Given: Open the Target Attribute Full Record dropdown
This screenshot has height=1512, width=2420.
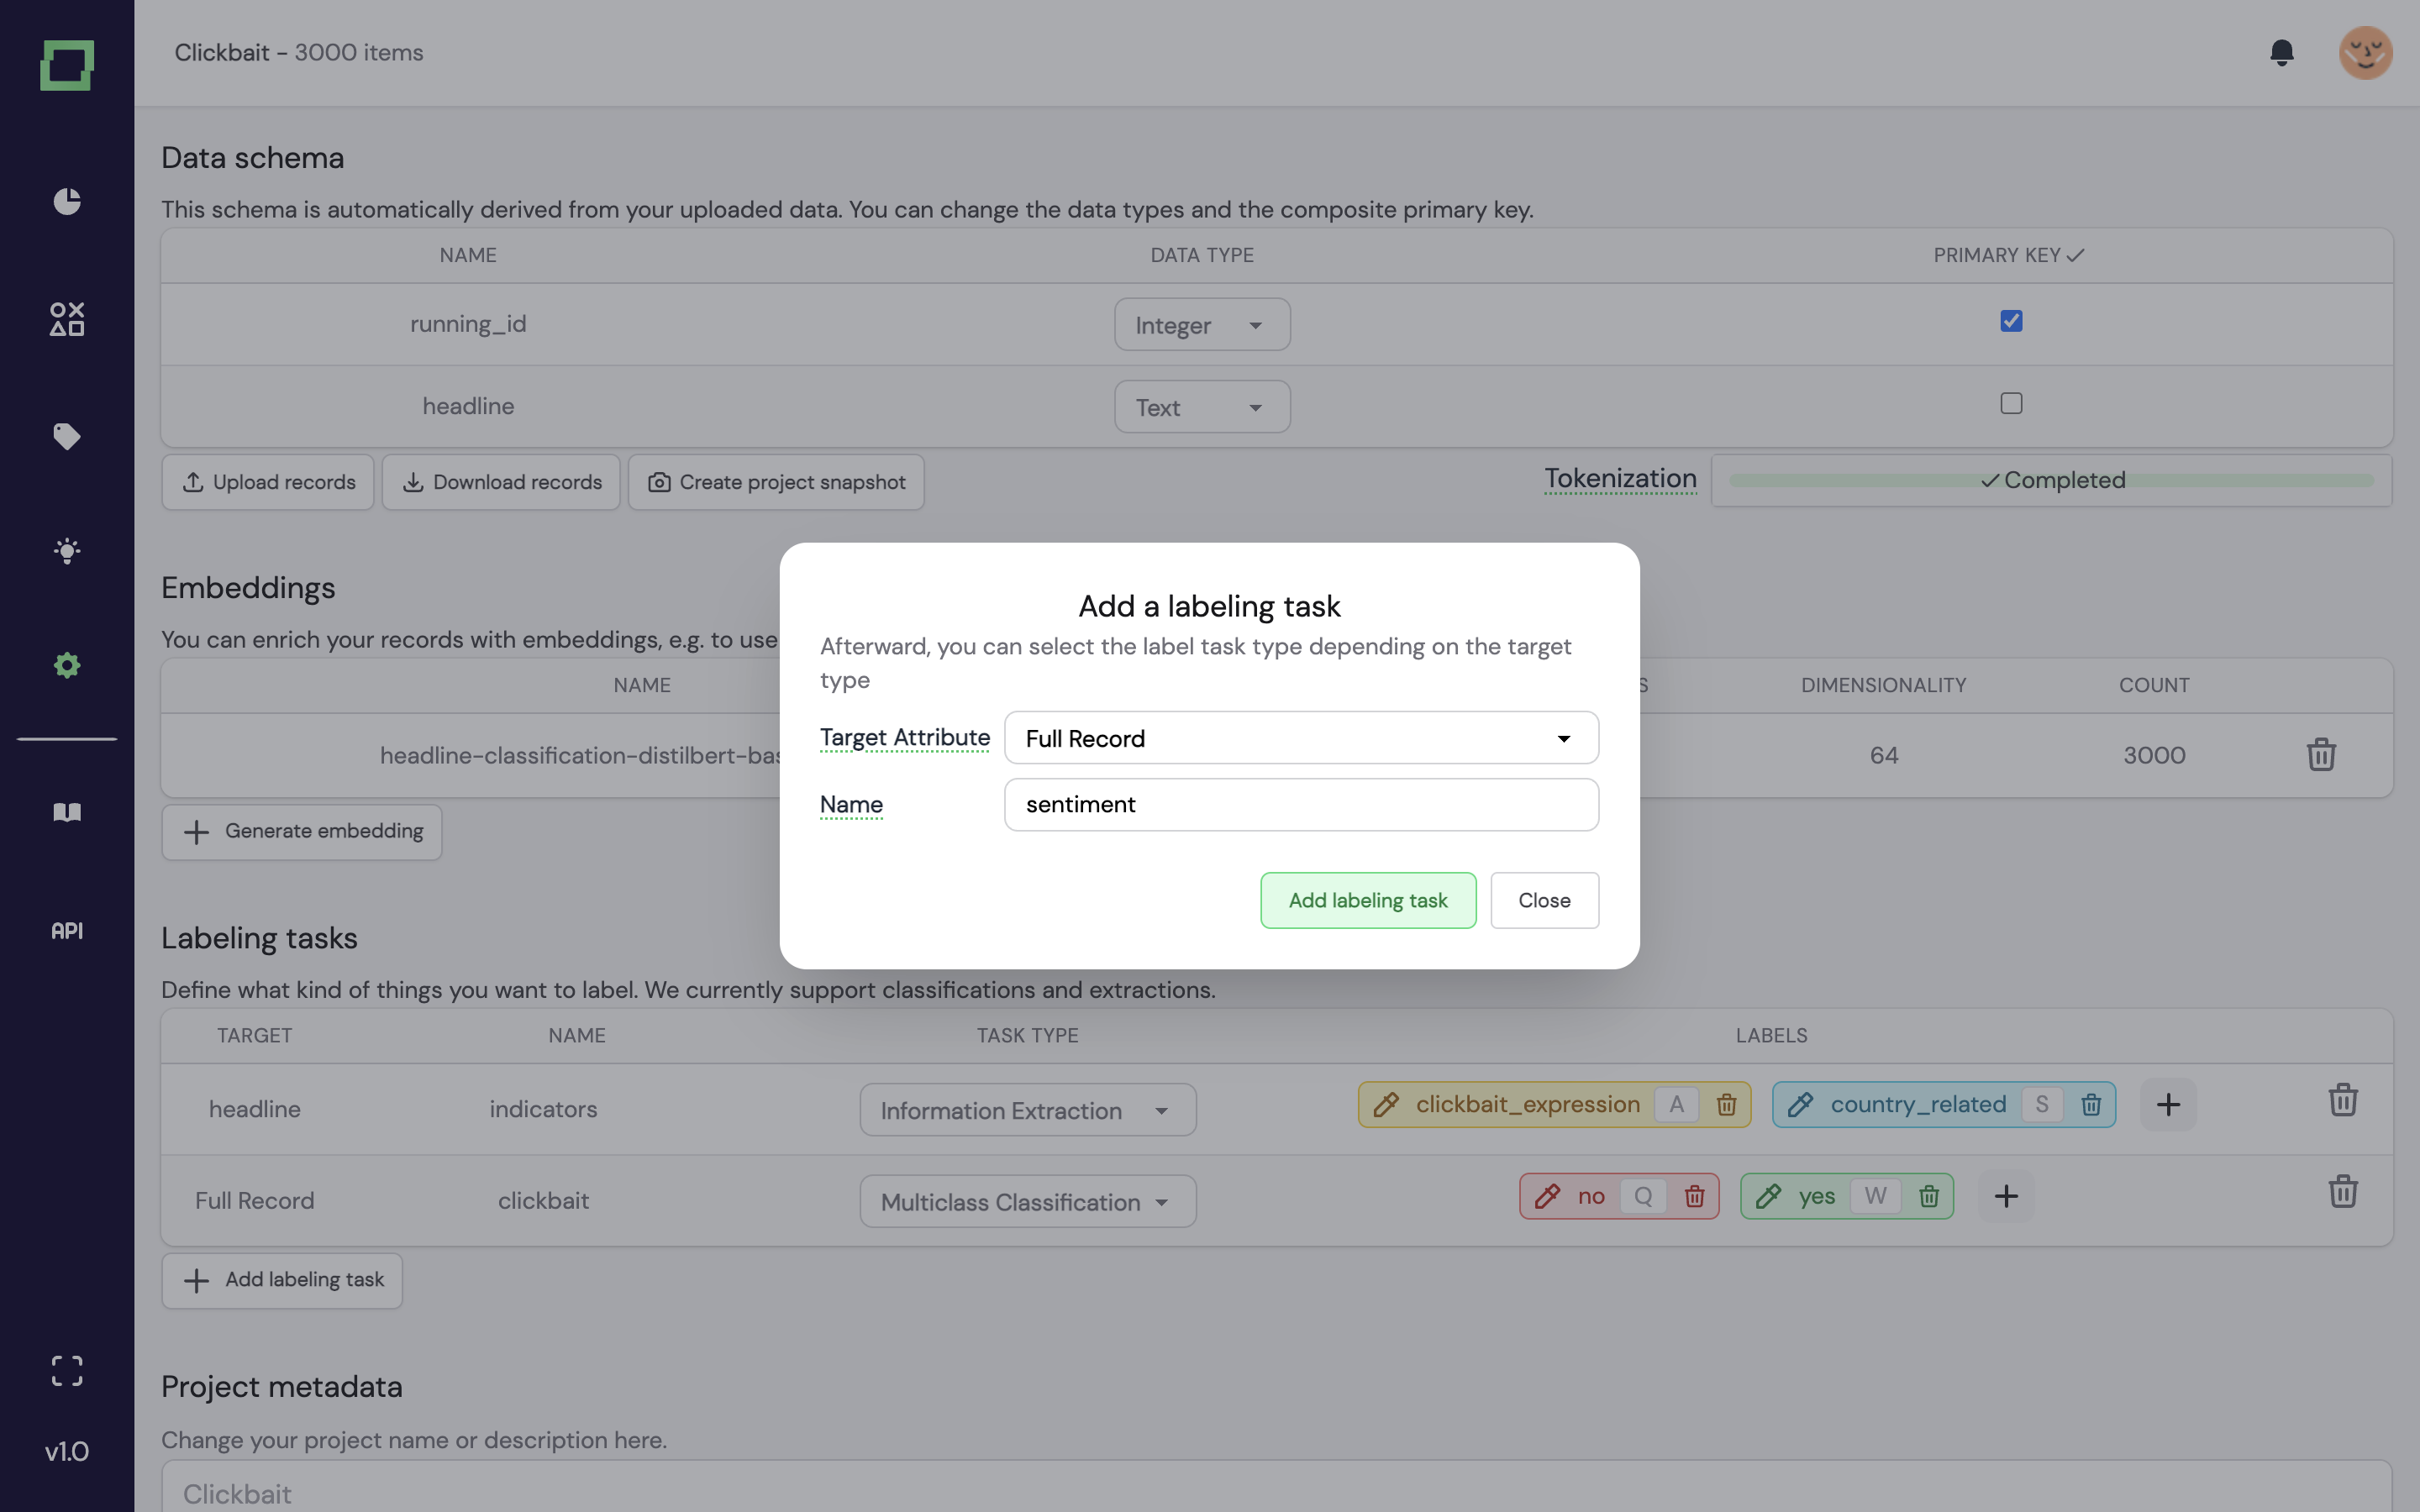Looking at the screenshot, I should click(x=1301, y=738).
